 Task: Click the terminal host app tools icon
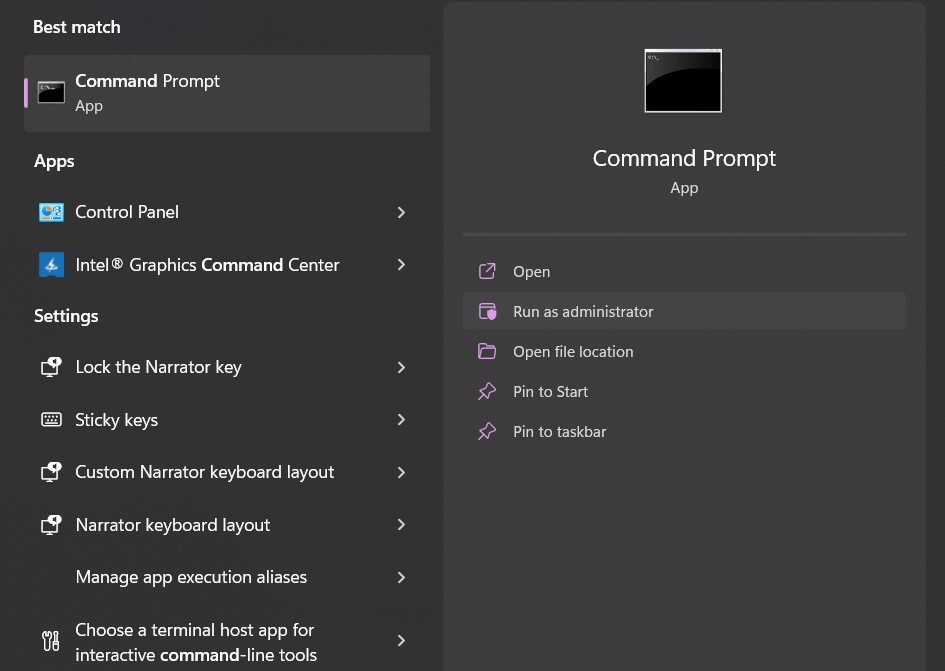point(51,641)
